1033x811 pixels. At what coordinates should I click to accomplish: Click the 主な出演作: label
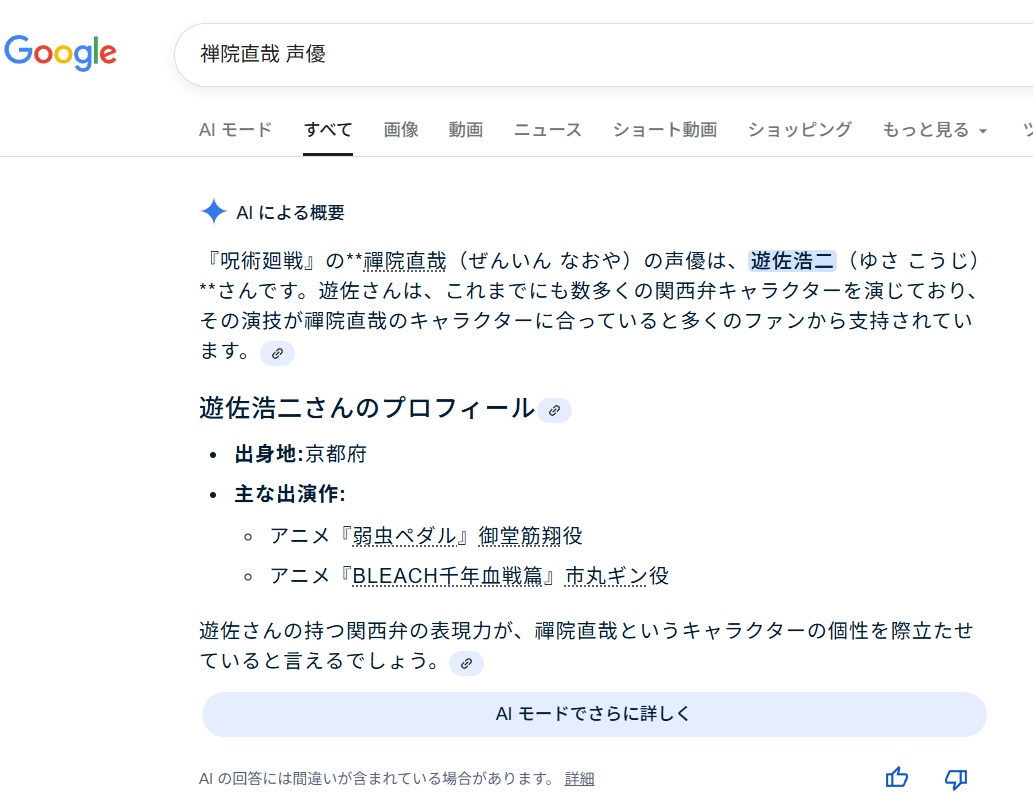tap(290, 494)
